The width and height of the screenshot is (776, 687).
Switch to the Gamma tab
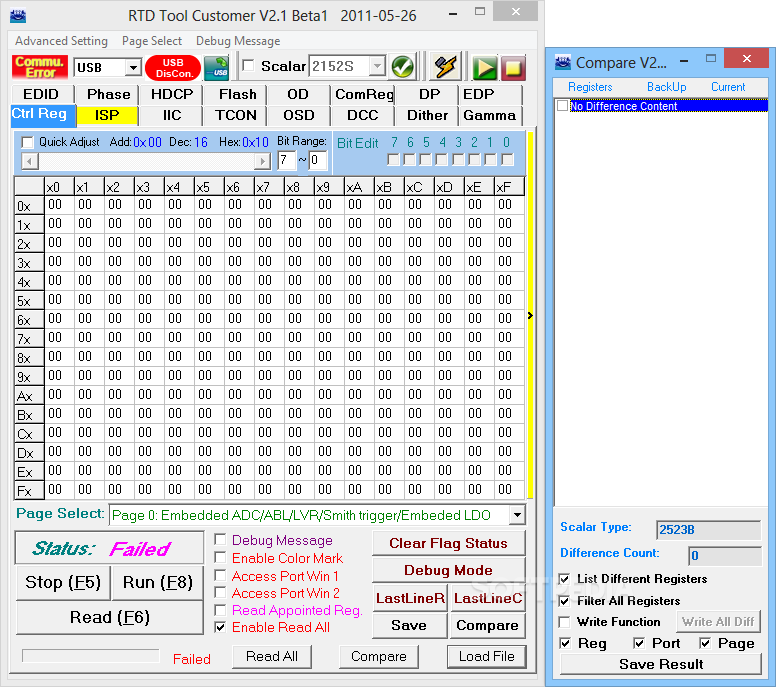point(489,115)
